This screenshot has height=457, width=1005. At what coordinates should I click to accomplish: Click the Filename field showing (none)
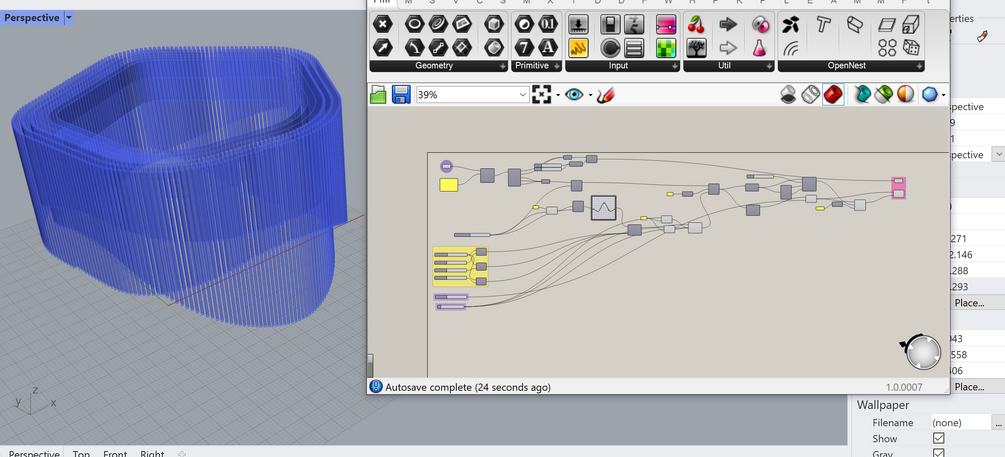click(x=960, y=422)
